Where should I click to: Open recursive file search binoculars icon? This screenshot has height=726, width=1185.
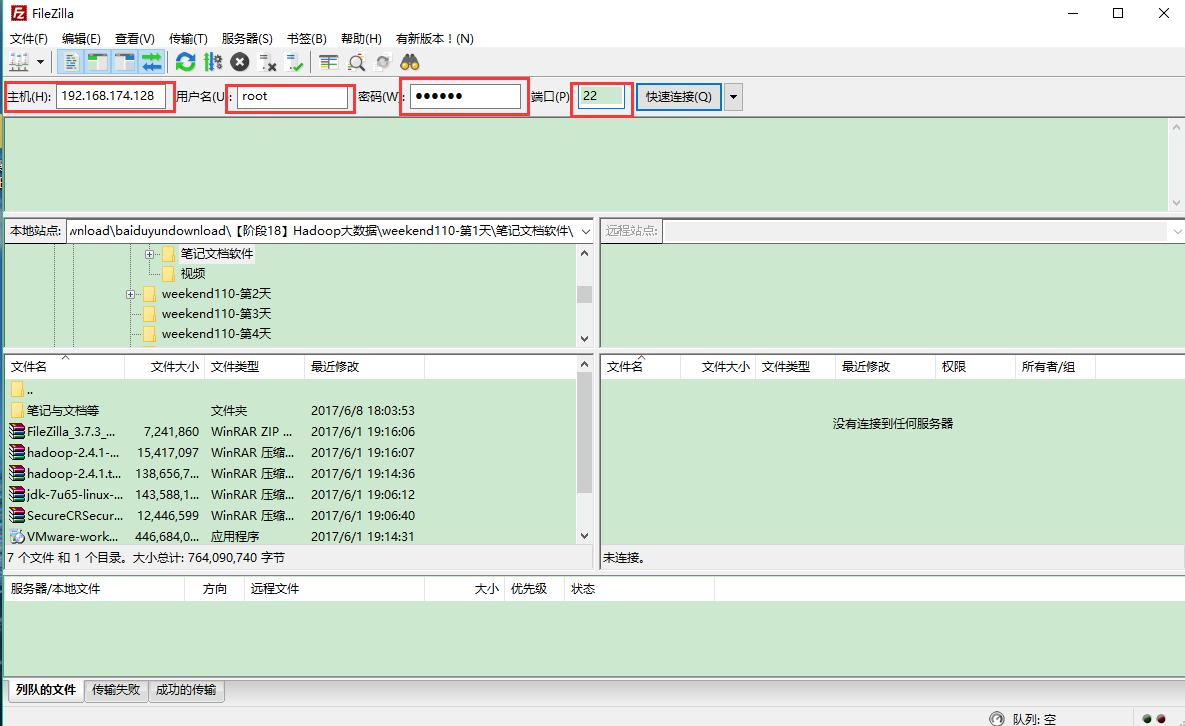coord(410,63)
